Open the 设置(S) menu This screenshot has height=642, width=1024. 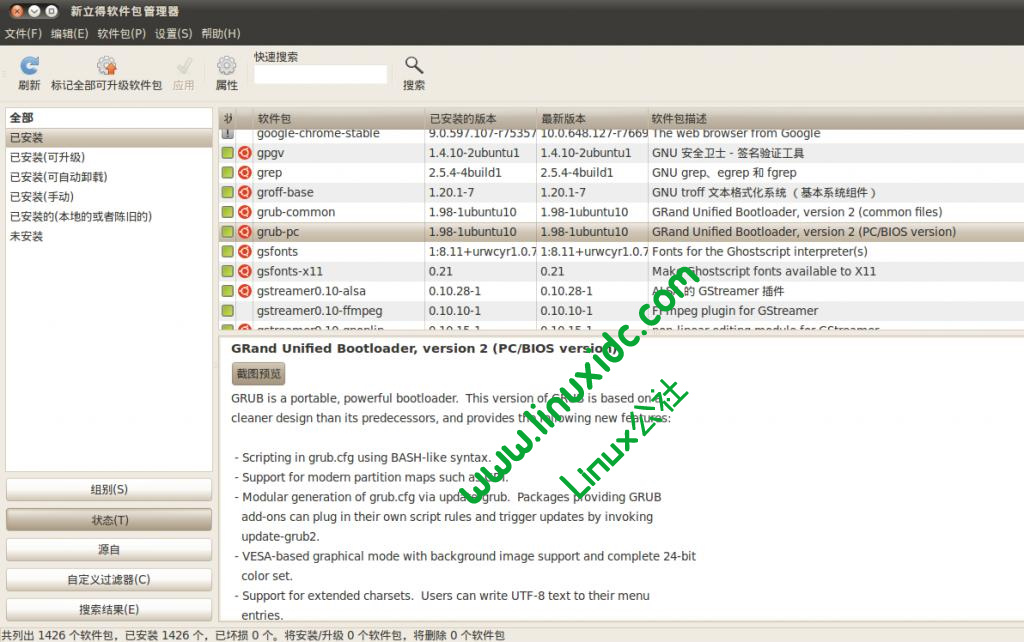tap(173, 33)
